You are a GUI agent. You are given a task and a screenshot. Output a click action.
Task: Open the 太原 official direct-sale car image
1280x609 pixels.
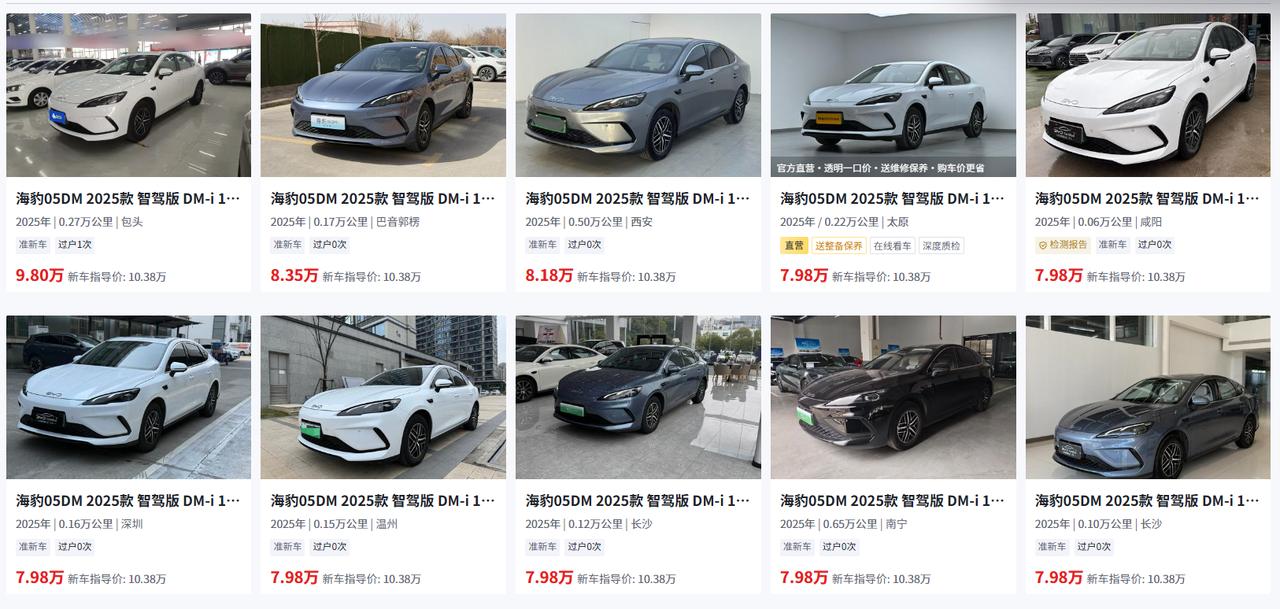point(893,90)
